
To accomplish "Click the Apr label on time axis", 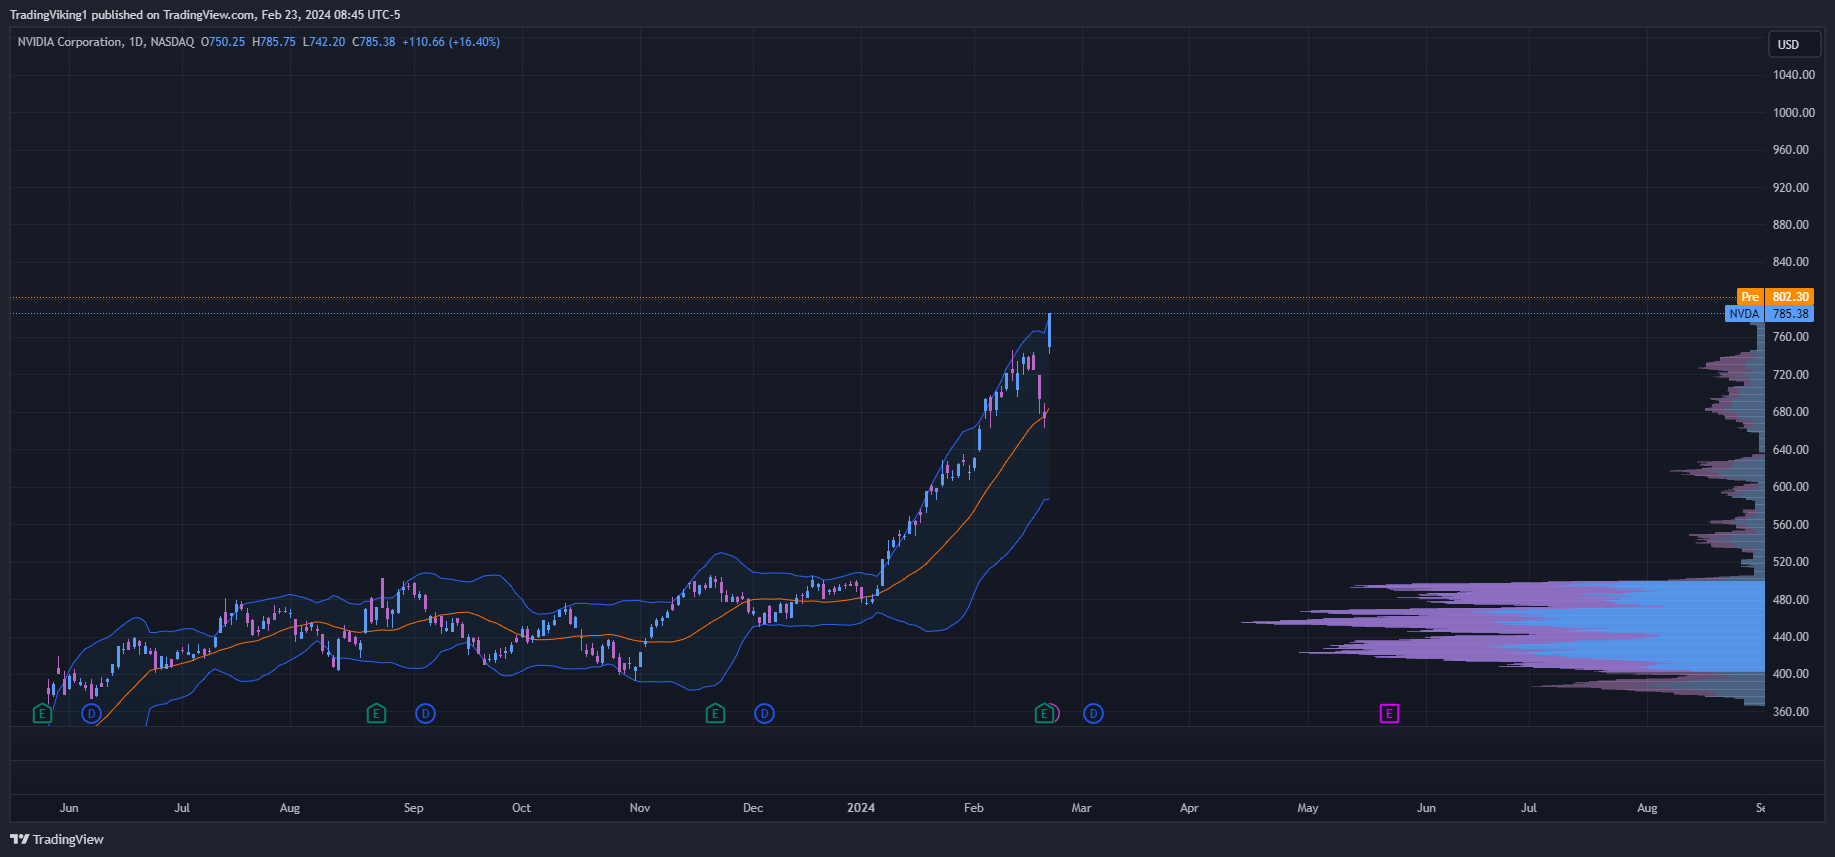I will (1189, 808).
